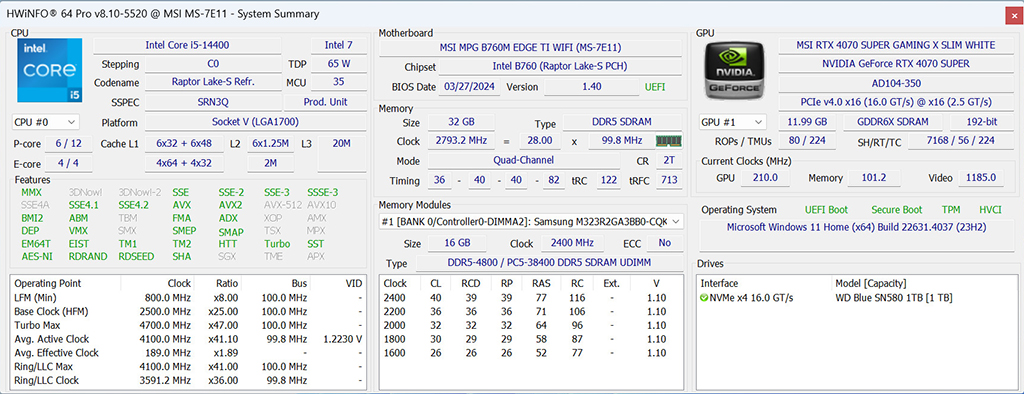Click the BIOS version 1.40 field
The image size is (1024, 394).
pos(591,87)
